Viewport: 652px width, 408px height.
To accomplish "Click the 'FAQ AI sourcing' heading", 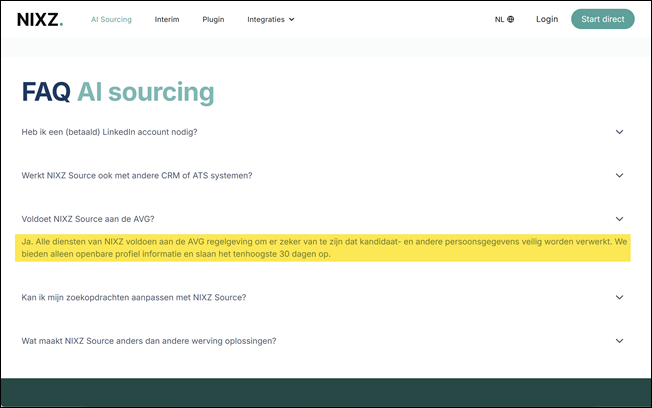I will [118, 92].
